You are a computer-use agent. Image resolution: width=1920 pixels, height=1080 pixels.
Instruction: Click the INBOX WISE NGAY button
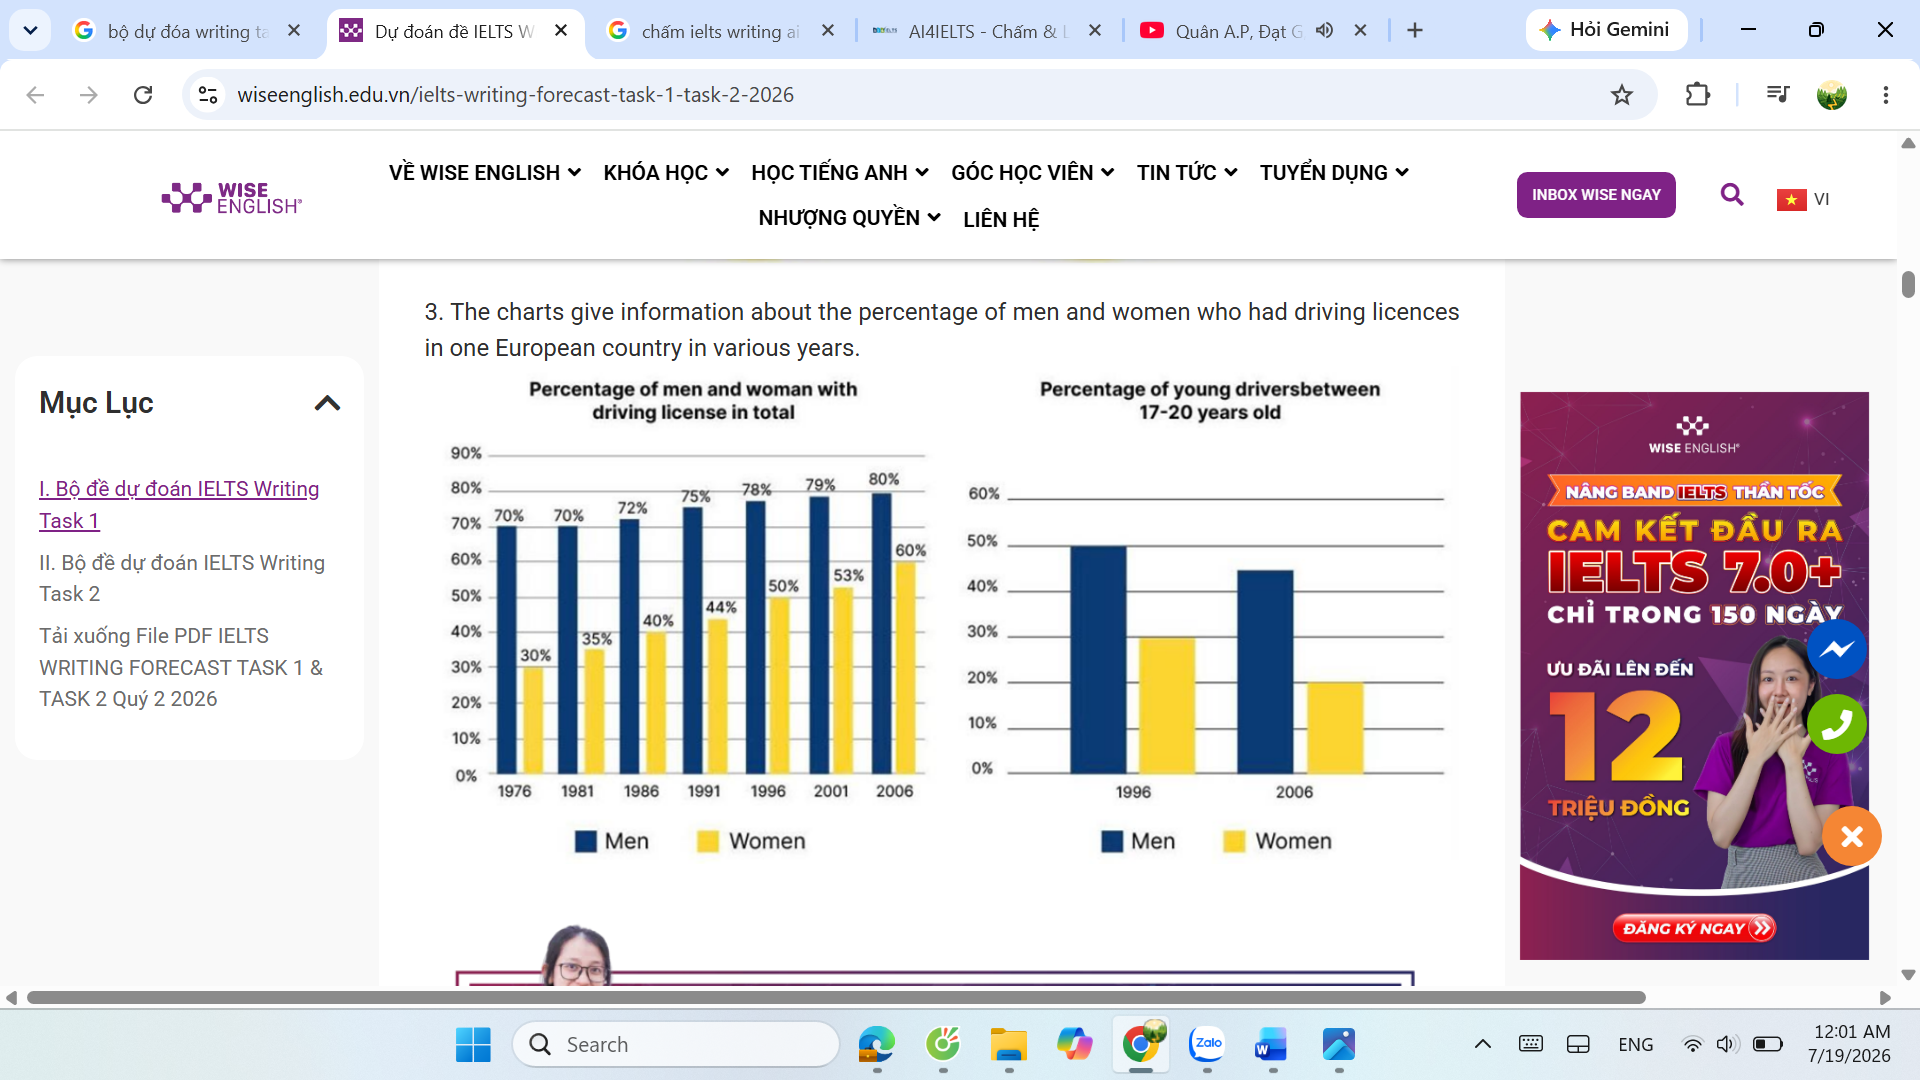(x=1596, y=195)
